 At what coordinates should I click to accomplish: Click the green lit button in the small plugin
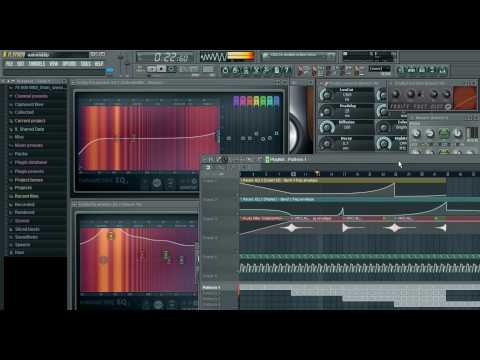pos(444,133)
